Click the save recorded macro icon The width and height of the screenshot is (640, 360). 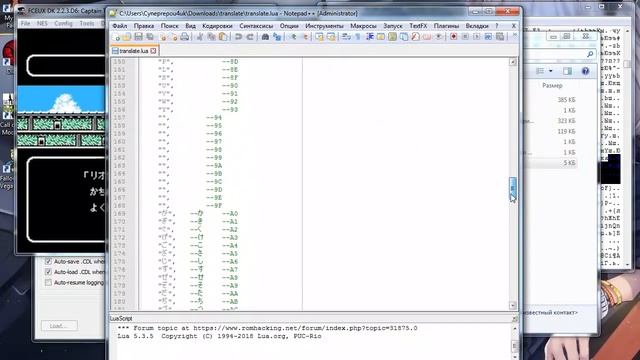click(500, 37)
